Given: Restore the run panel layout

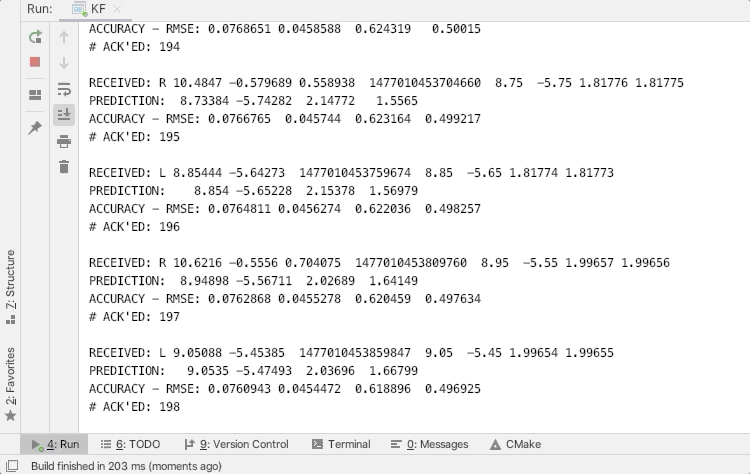Looking at the screenshot, I should (x=35, y=95).
